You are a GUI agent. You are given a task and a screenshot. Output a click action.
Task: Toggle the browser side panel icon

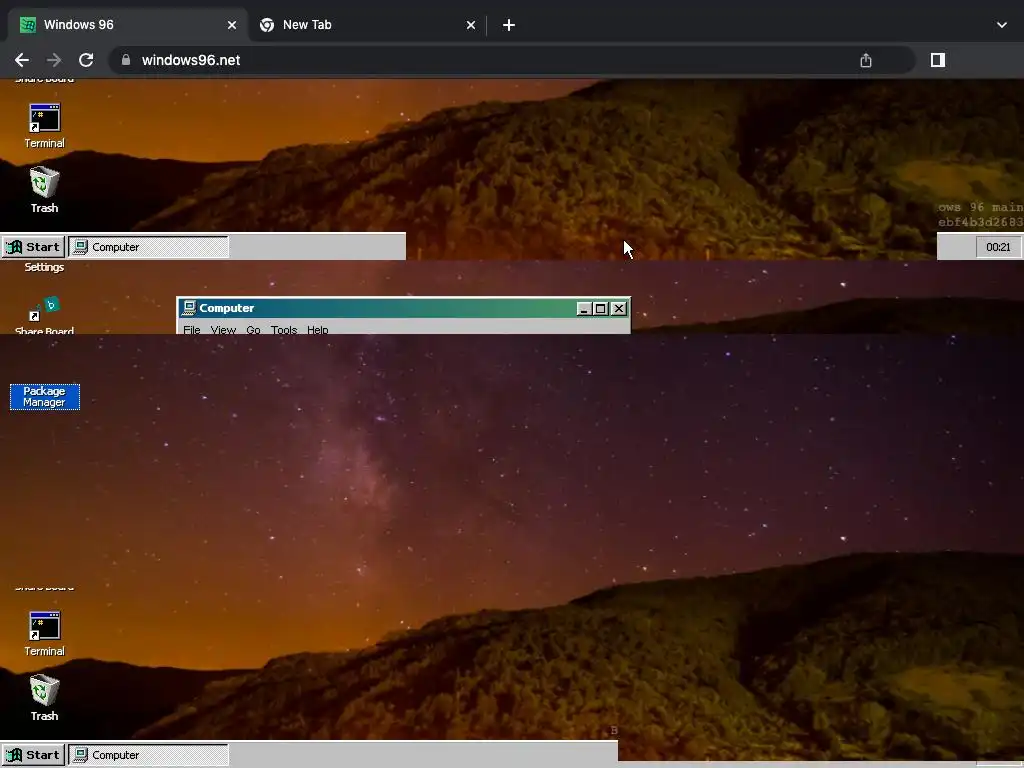coord(938,60)
